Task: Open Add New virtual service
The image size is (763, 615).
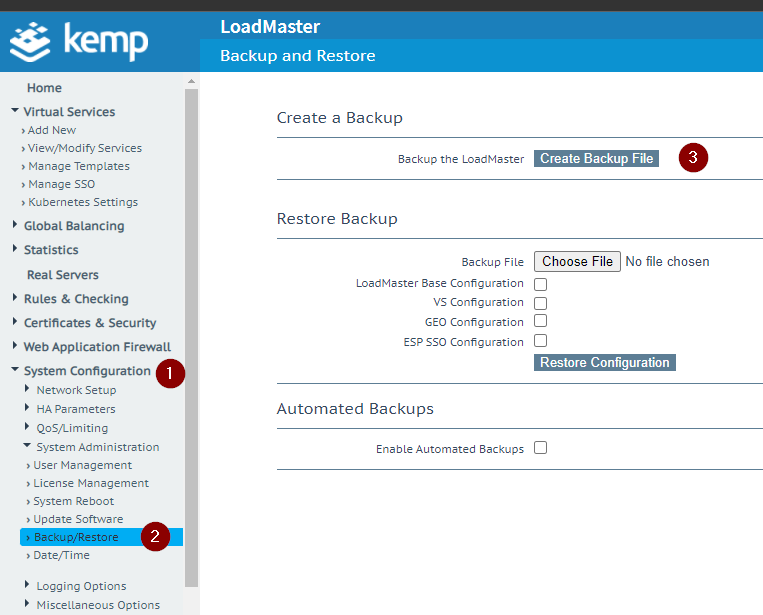Action: [52, 130]
